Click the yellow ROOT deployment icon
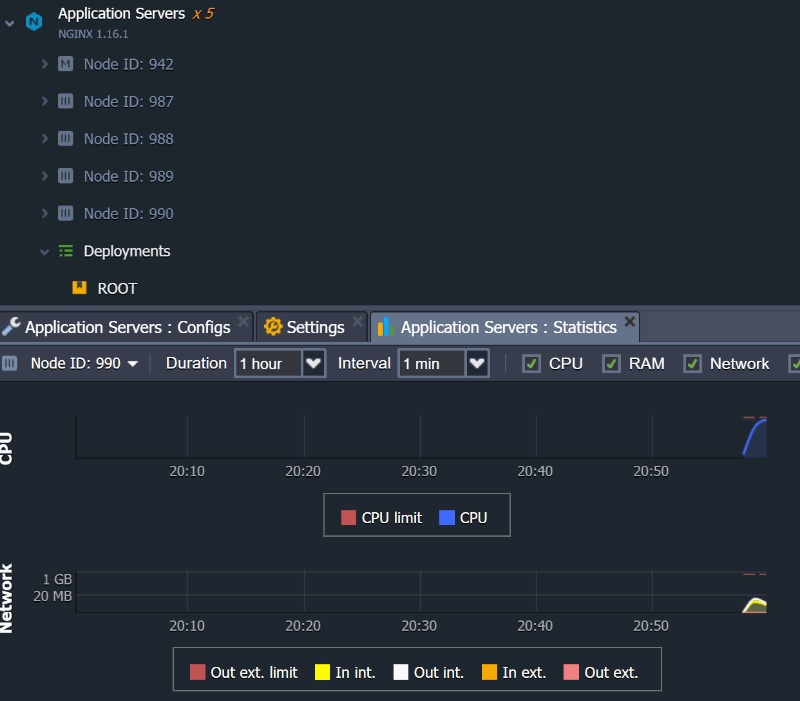This screenshot has width=800, height=701. pyautogui.click(x=80, y=288)
